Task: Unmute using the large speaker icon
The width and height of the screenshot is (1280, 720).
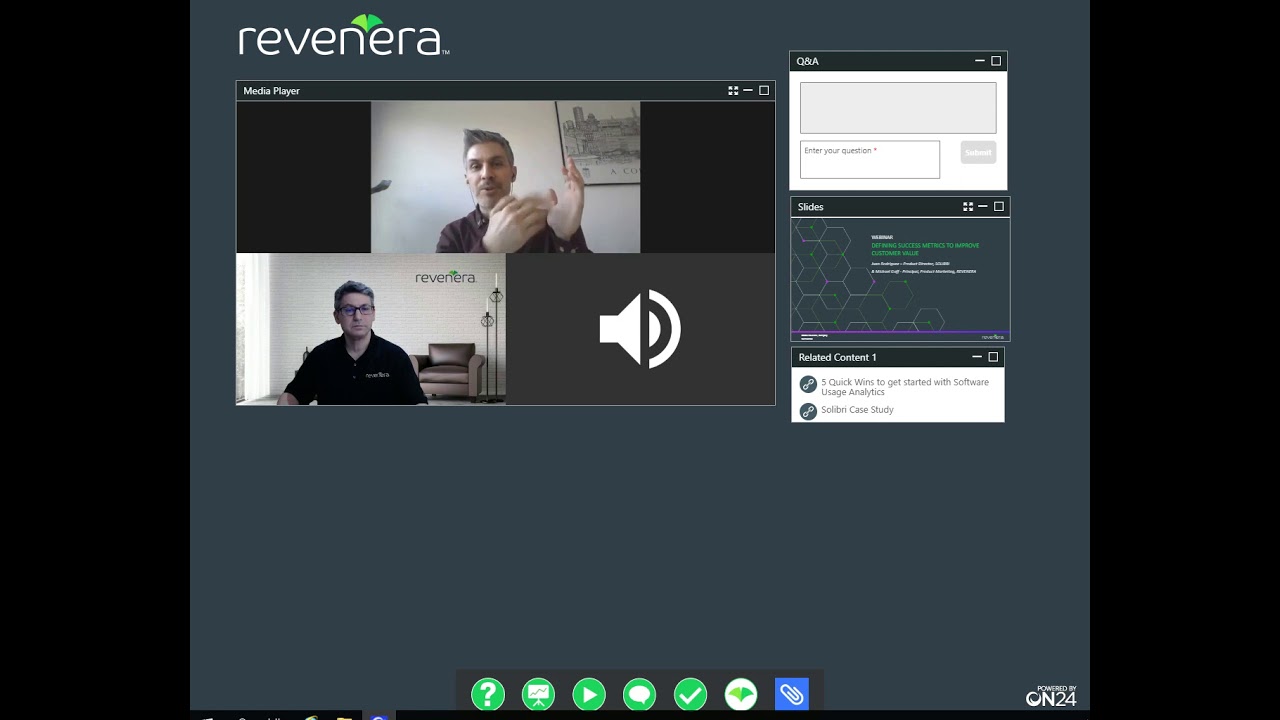Action: click(640, 329)
